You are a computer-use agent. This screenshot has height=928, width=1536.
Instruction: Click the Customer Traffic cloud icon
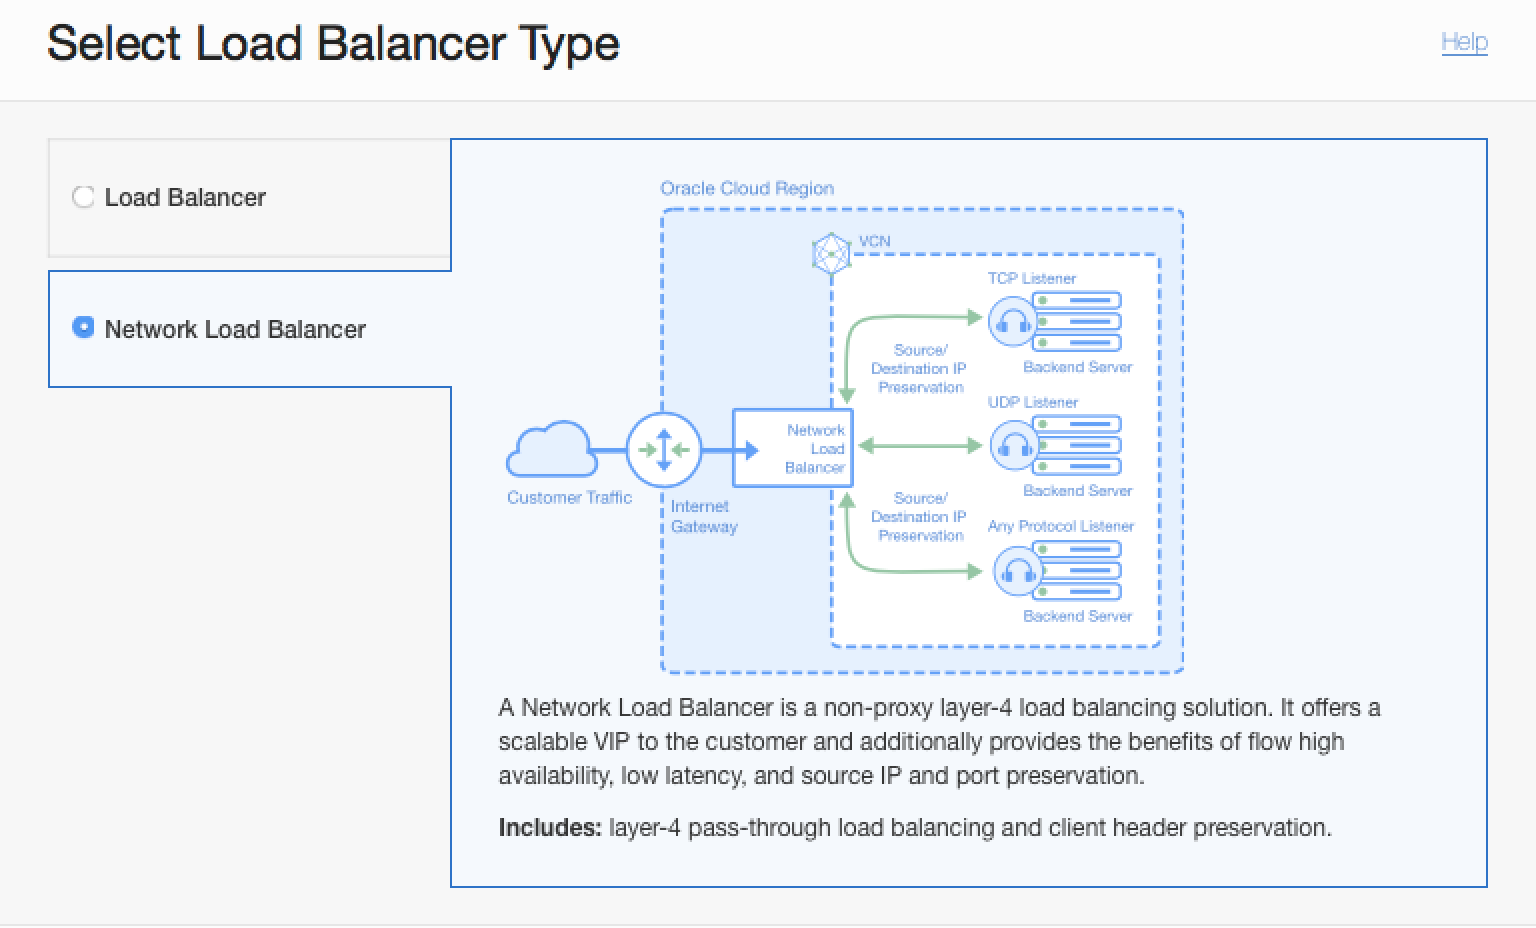tap(551, 449)
